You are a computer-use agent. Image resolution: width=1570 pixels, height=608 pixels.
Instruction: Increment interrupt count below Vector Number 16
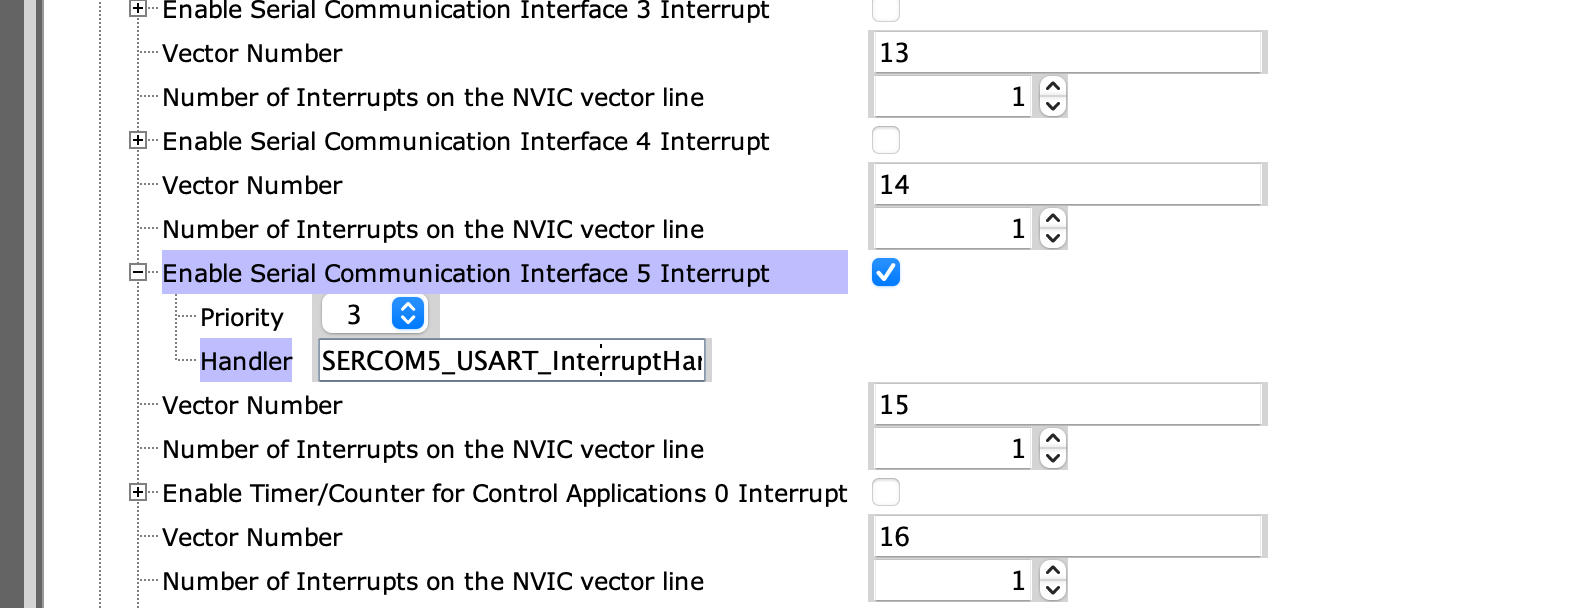tap(1053, 571)
